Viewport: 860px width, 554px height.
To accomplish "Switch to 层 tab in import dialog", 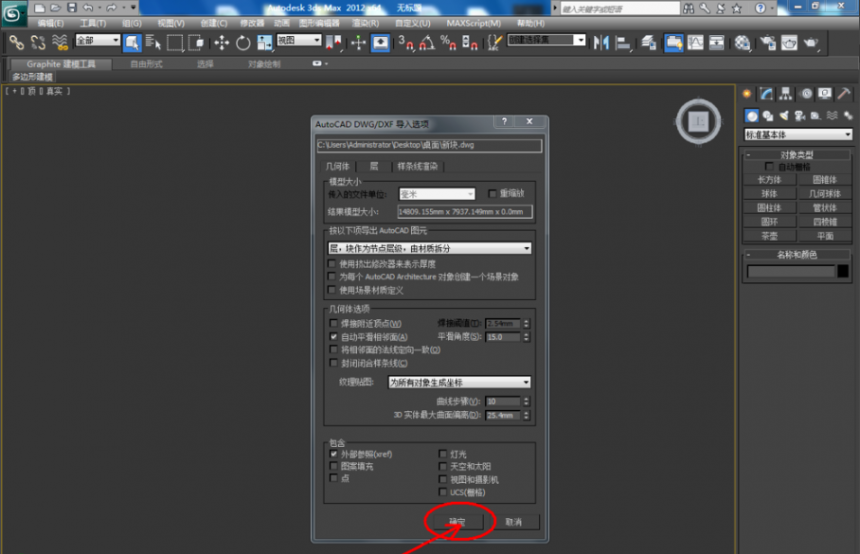I will click(x=374, y=166).
